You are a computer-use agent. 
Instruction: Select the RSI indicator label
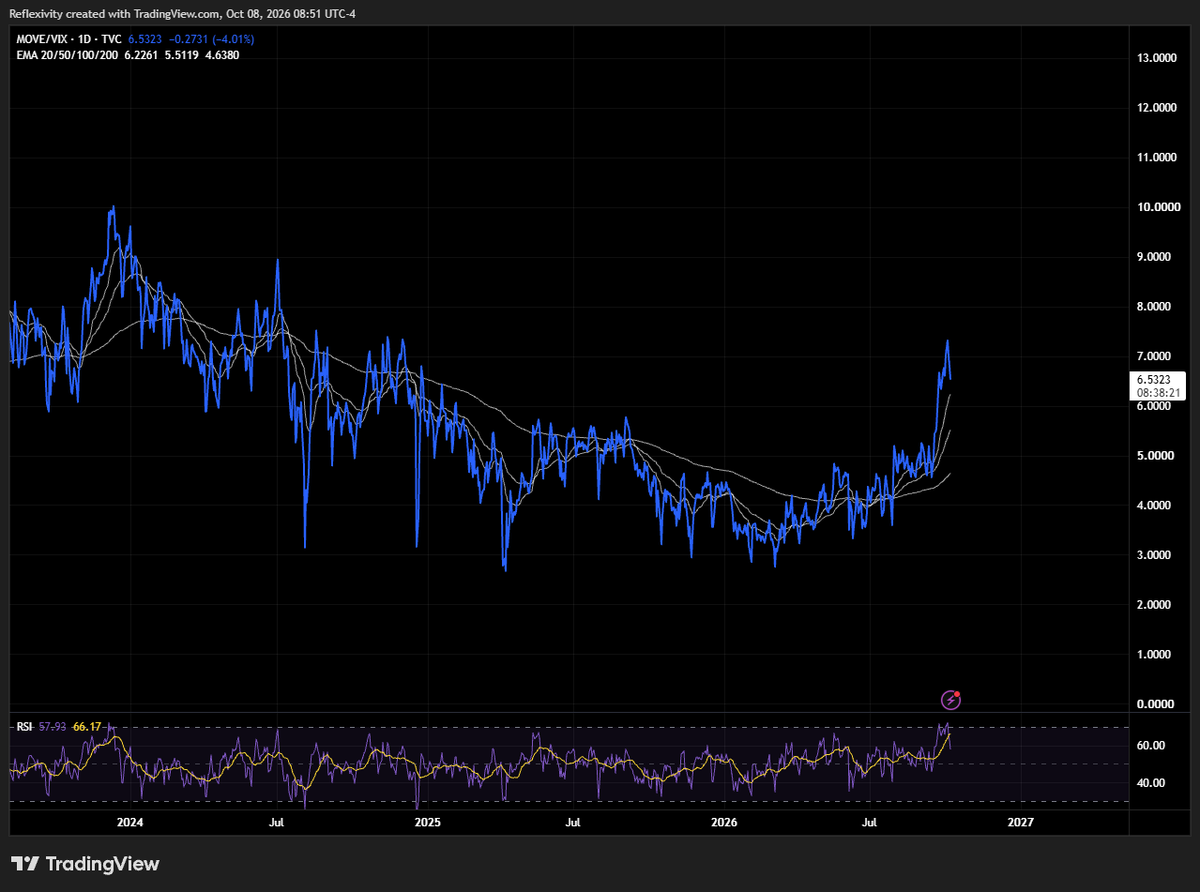click(25, 727)
